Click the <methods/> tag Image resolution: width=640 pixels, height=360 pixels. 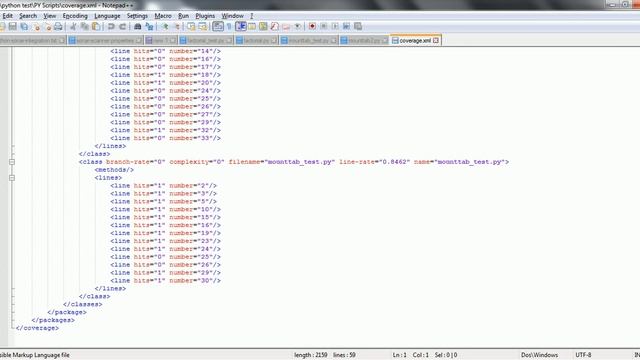114,170
